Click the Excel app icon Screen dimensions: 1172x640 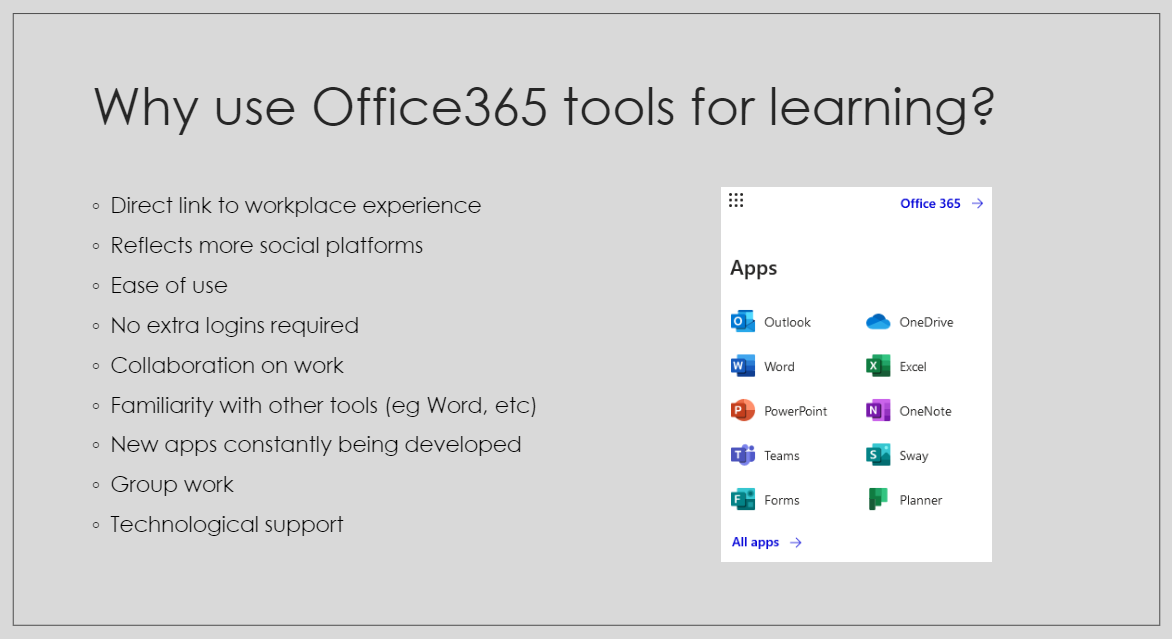(x=878, y=366)
